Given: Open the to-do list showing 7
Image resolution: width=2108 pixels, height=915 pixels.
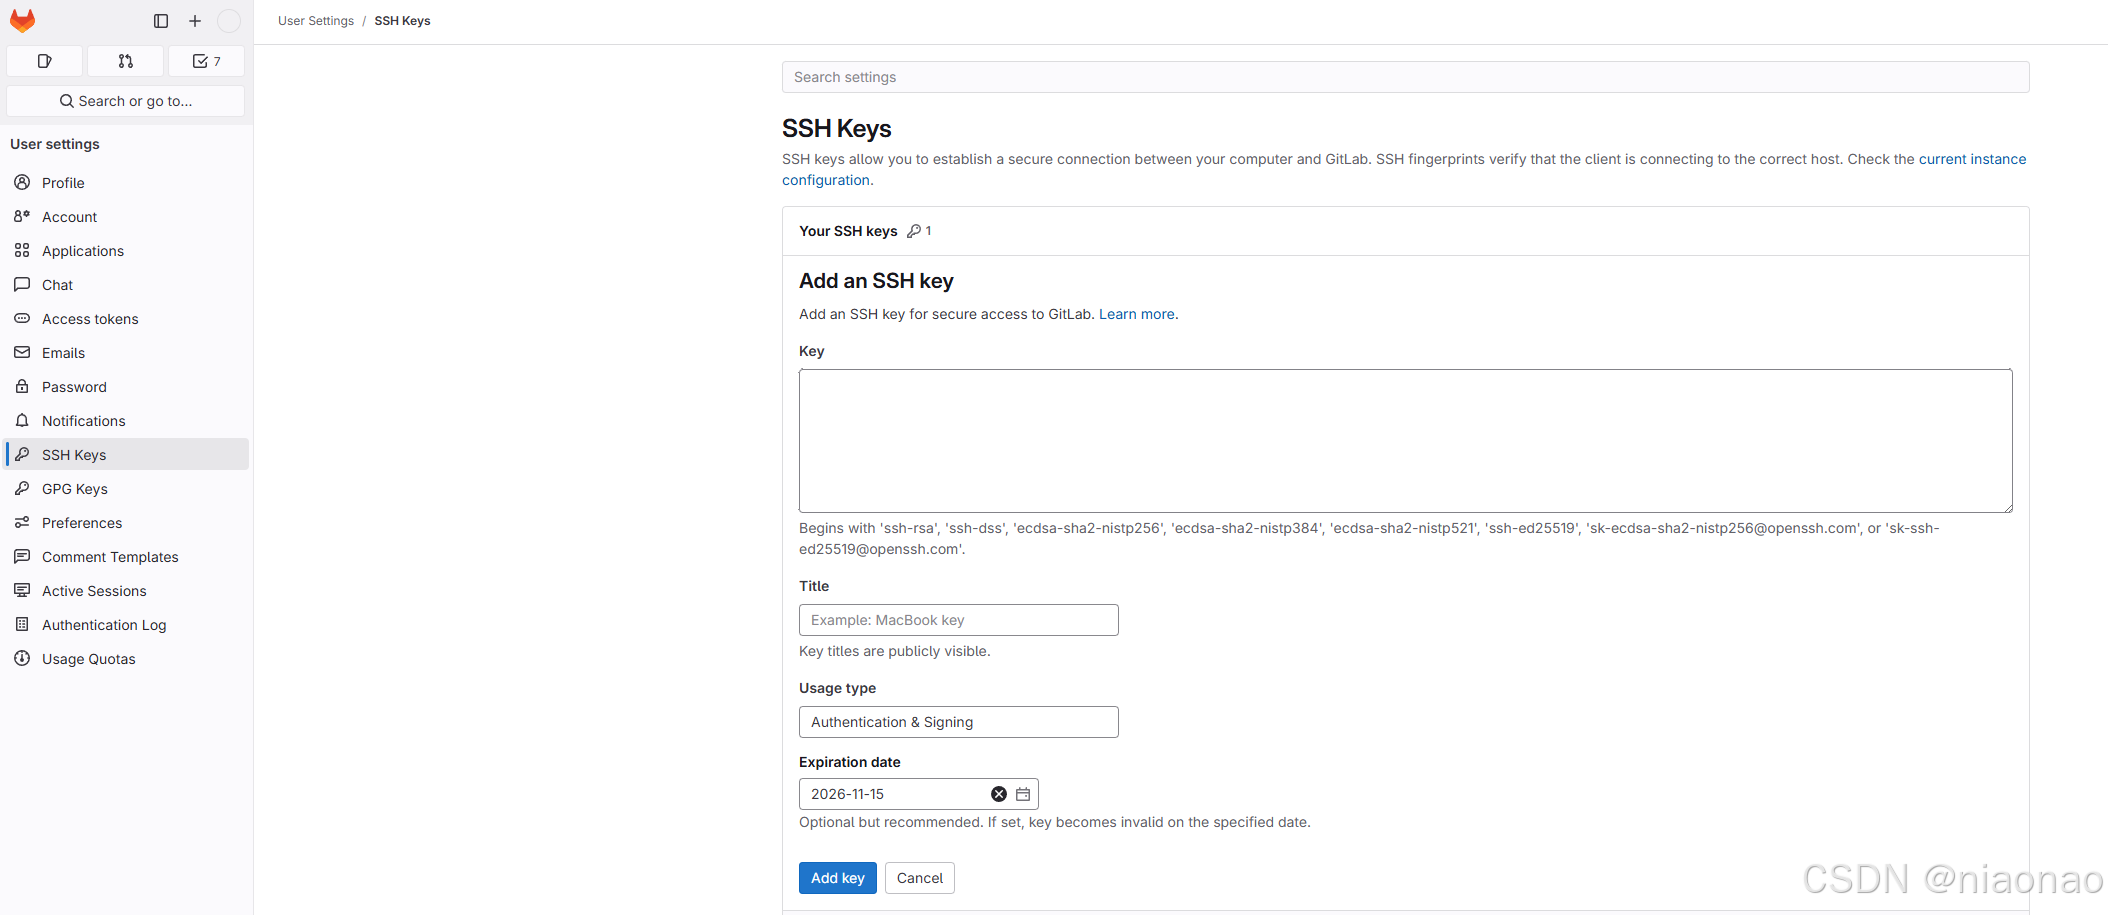Looking at the screenshot, I should click(206, 61).
